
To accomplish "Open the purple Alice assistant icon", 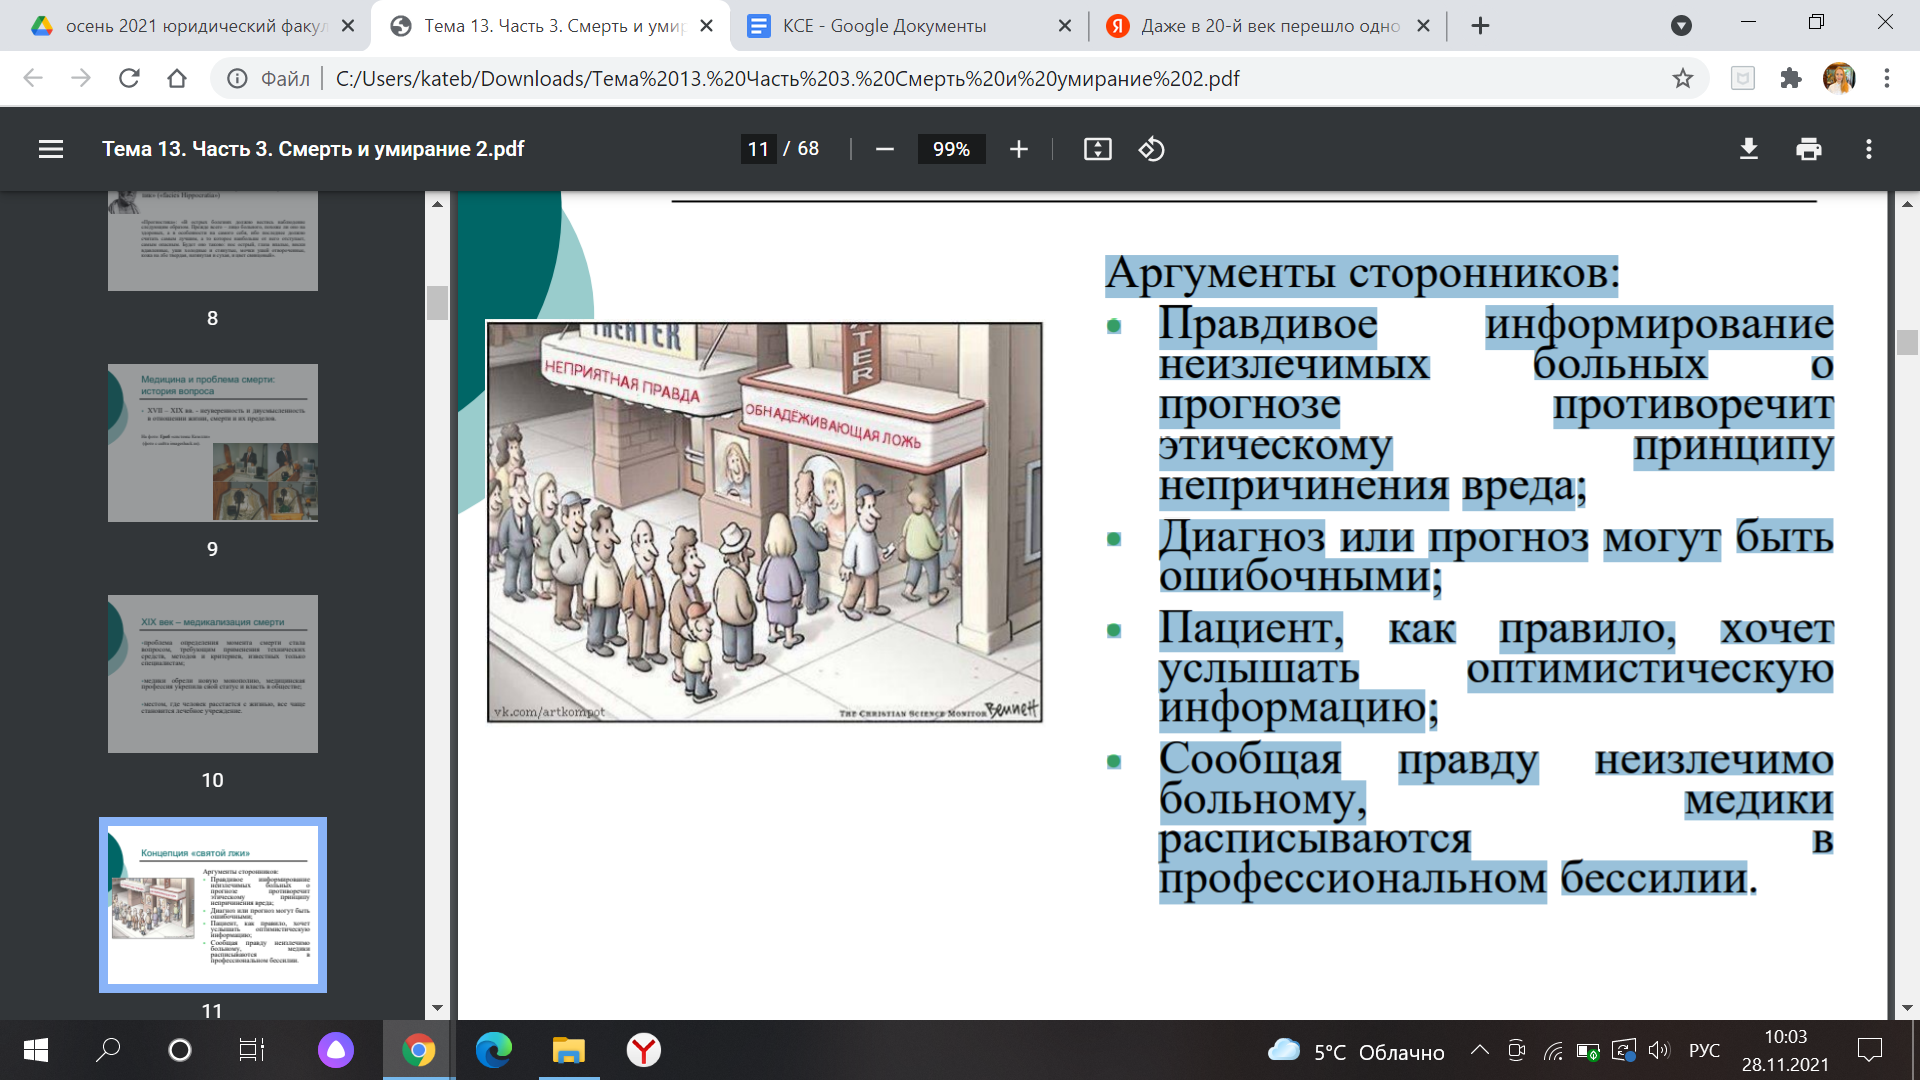I will (336, 1050).
